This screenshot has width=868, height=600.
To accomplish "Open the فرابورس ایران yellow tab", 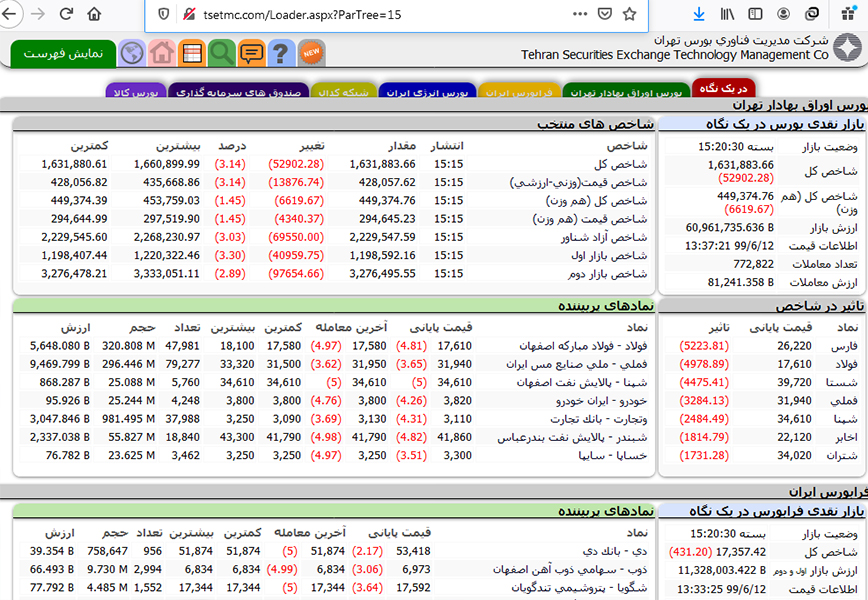I will pos(519,91).
